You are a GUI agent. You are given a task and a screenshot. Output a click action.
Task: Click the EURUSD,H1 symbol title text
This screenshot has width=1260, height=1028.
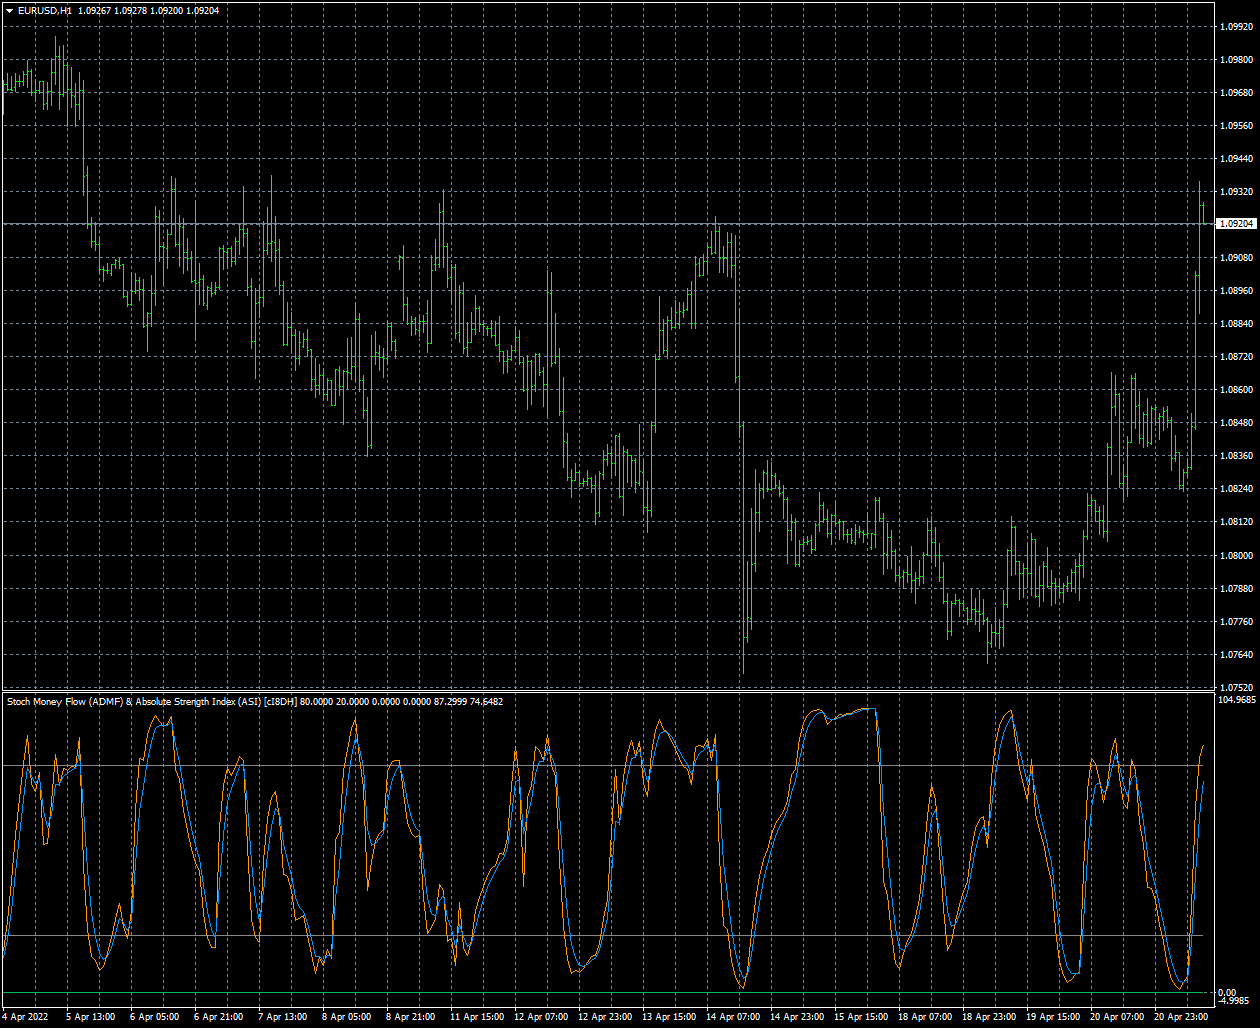point(44,10)
